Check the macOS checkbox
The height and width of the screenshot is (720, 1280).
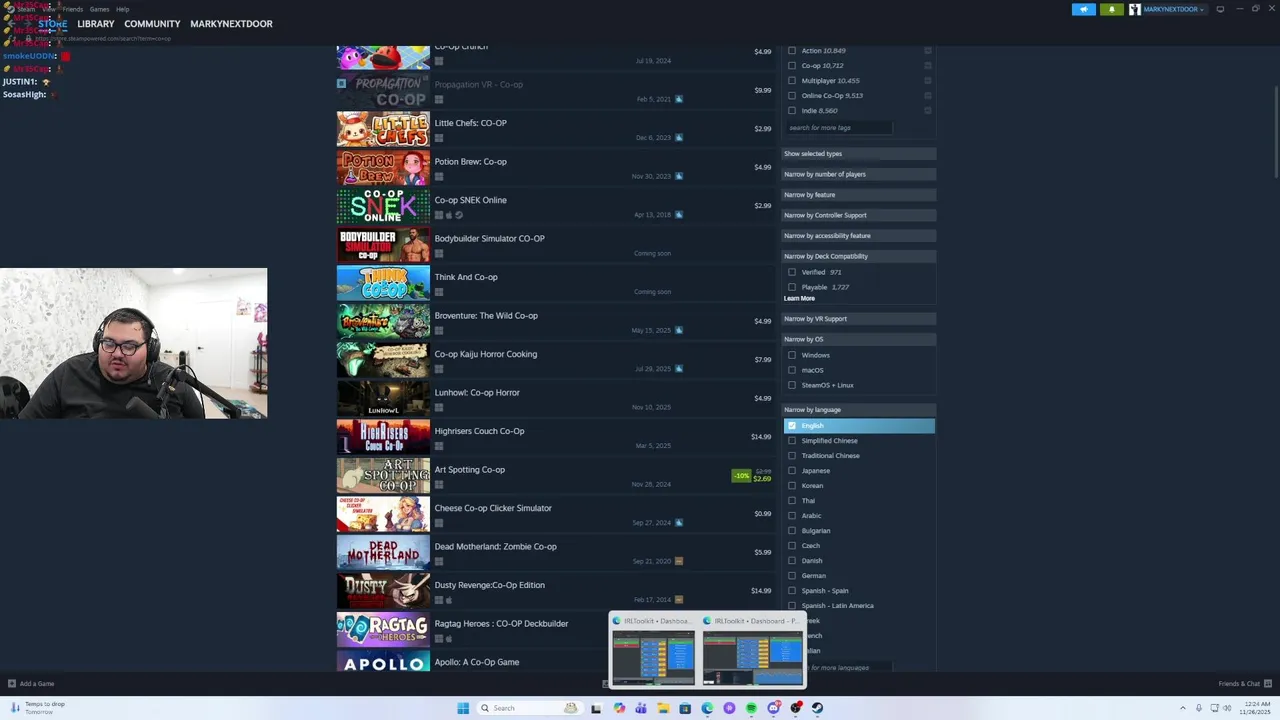coord(792,370)
